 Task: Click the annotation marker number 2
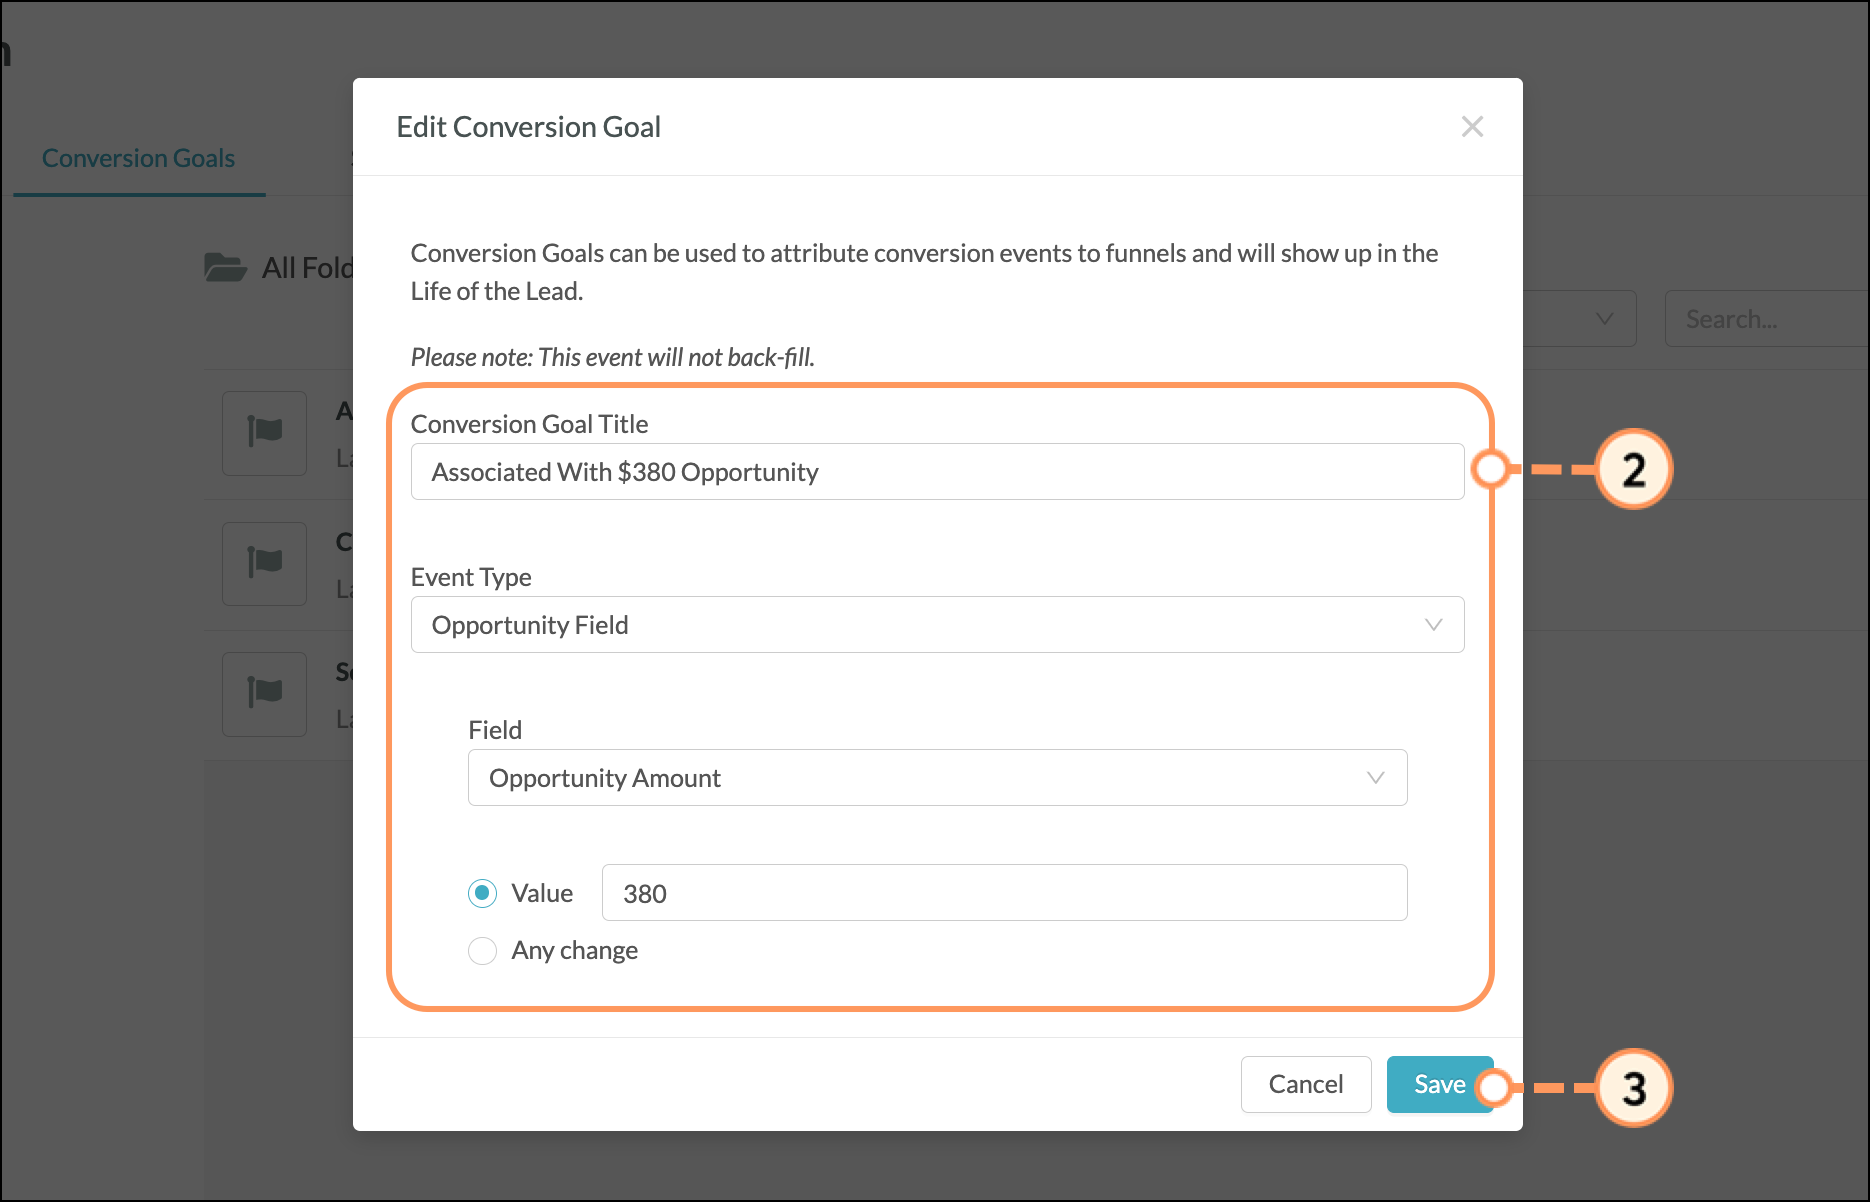tap(1633, 469)
